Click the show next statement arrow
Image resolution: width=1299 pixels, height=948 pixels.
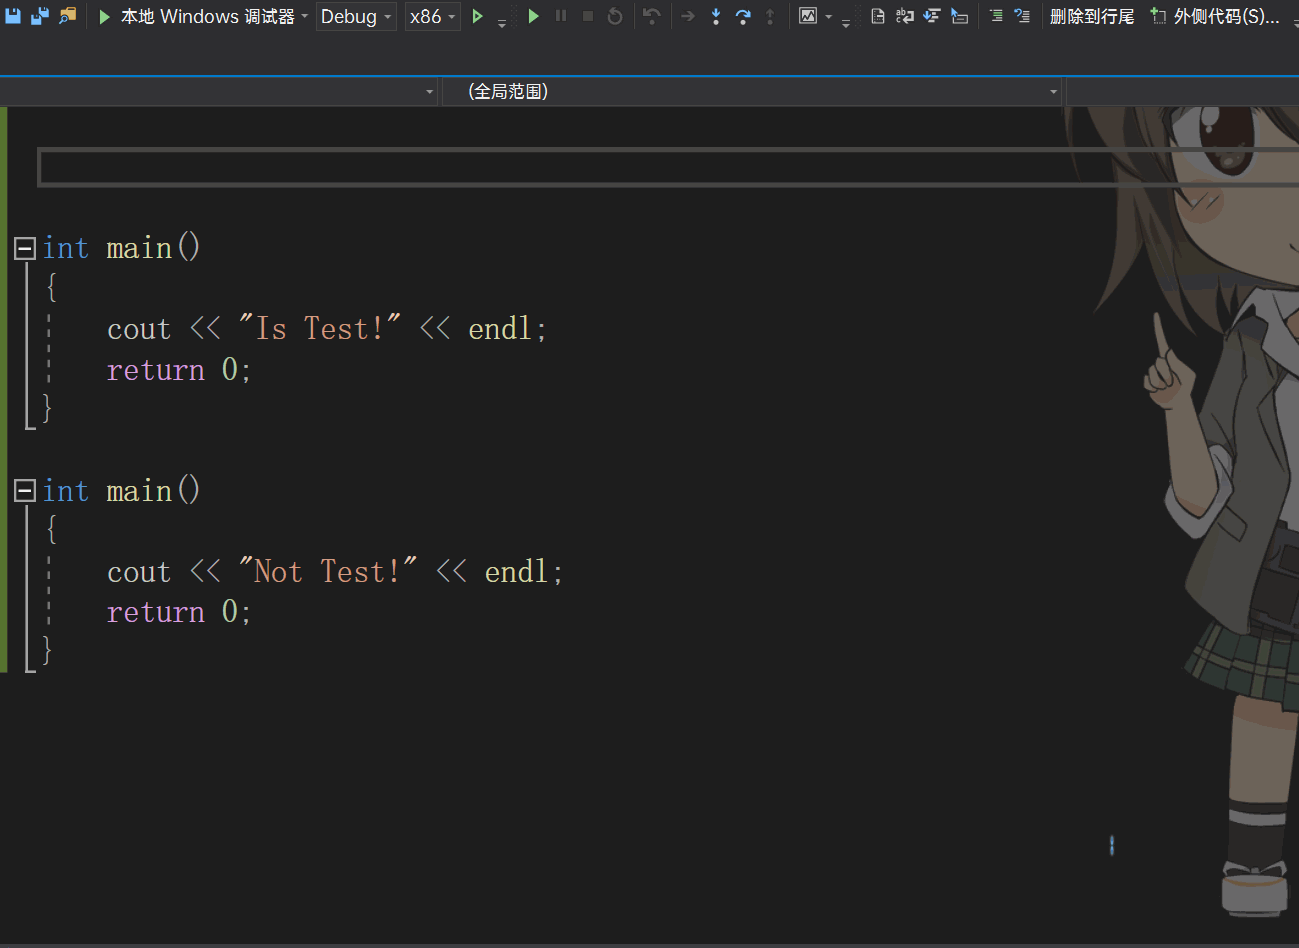click(688, 16)
